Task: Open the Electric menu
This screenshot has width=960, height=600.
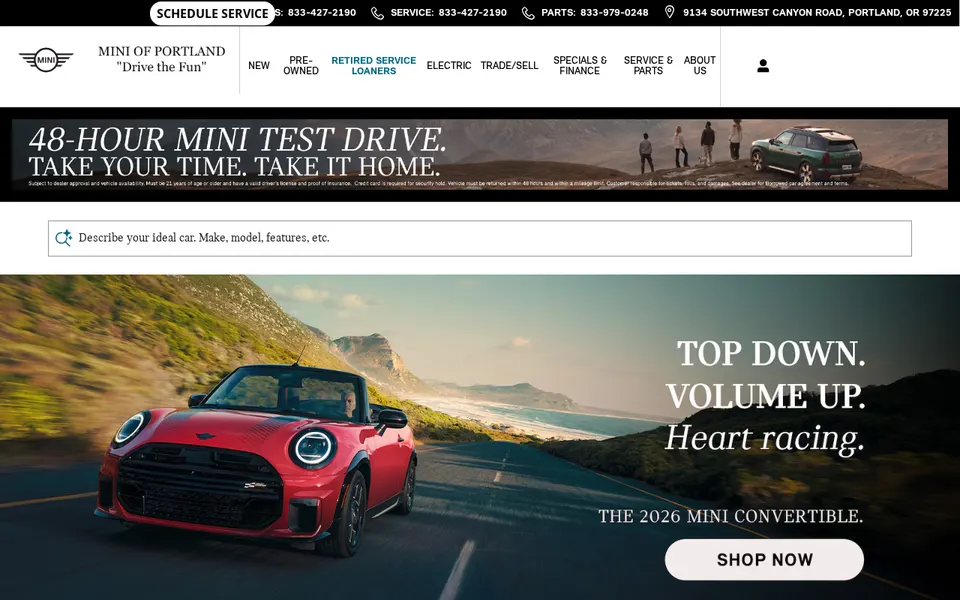Action: pyautogui.click(x=449, y=66)
